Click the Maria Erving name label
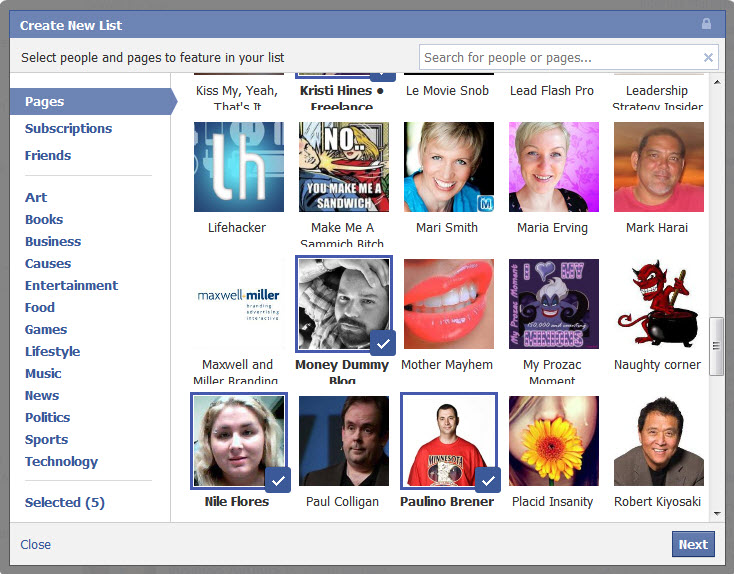Screen dimensions: 734x574 (x=552, y=228)
